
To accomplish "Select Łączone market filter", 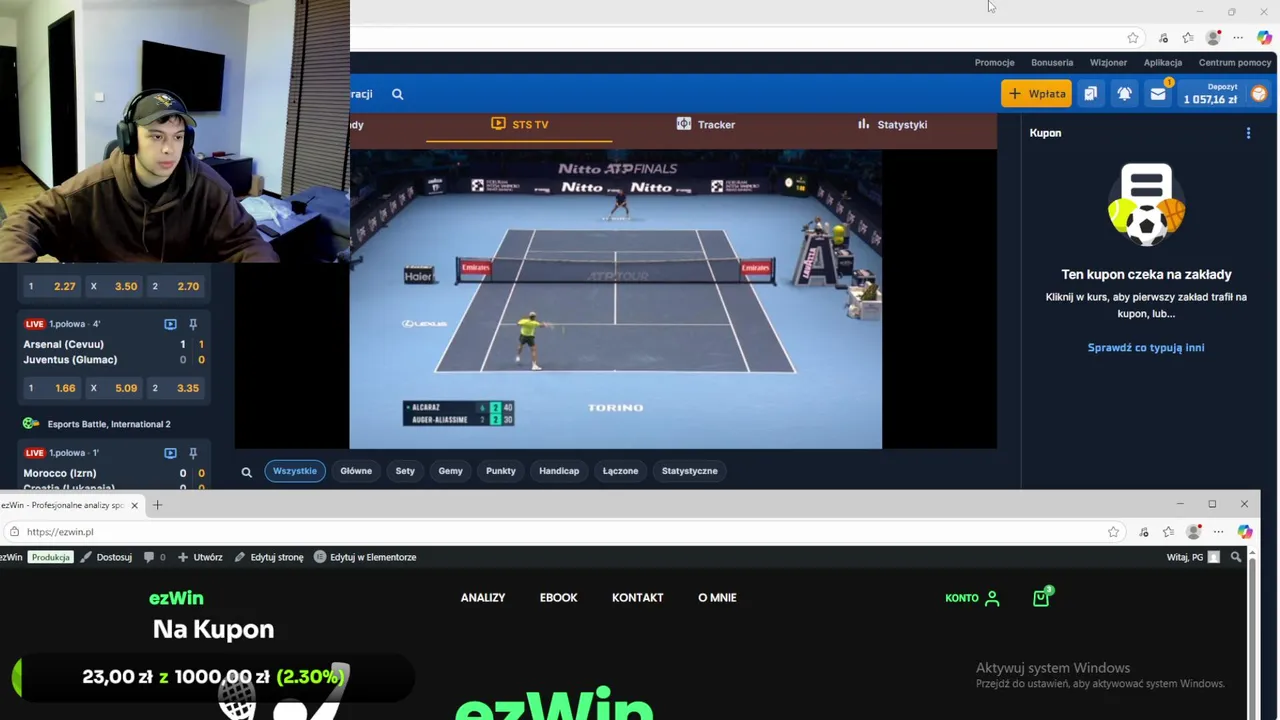I will 620,471.
